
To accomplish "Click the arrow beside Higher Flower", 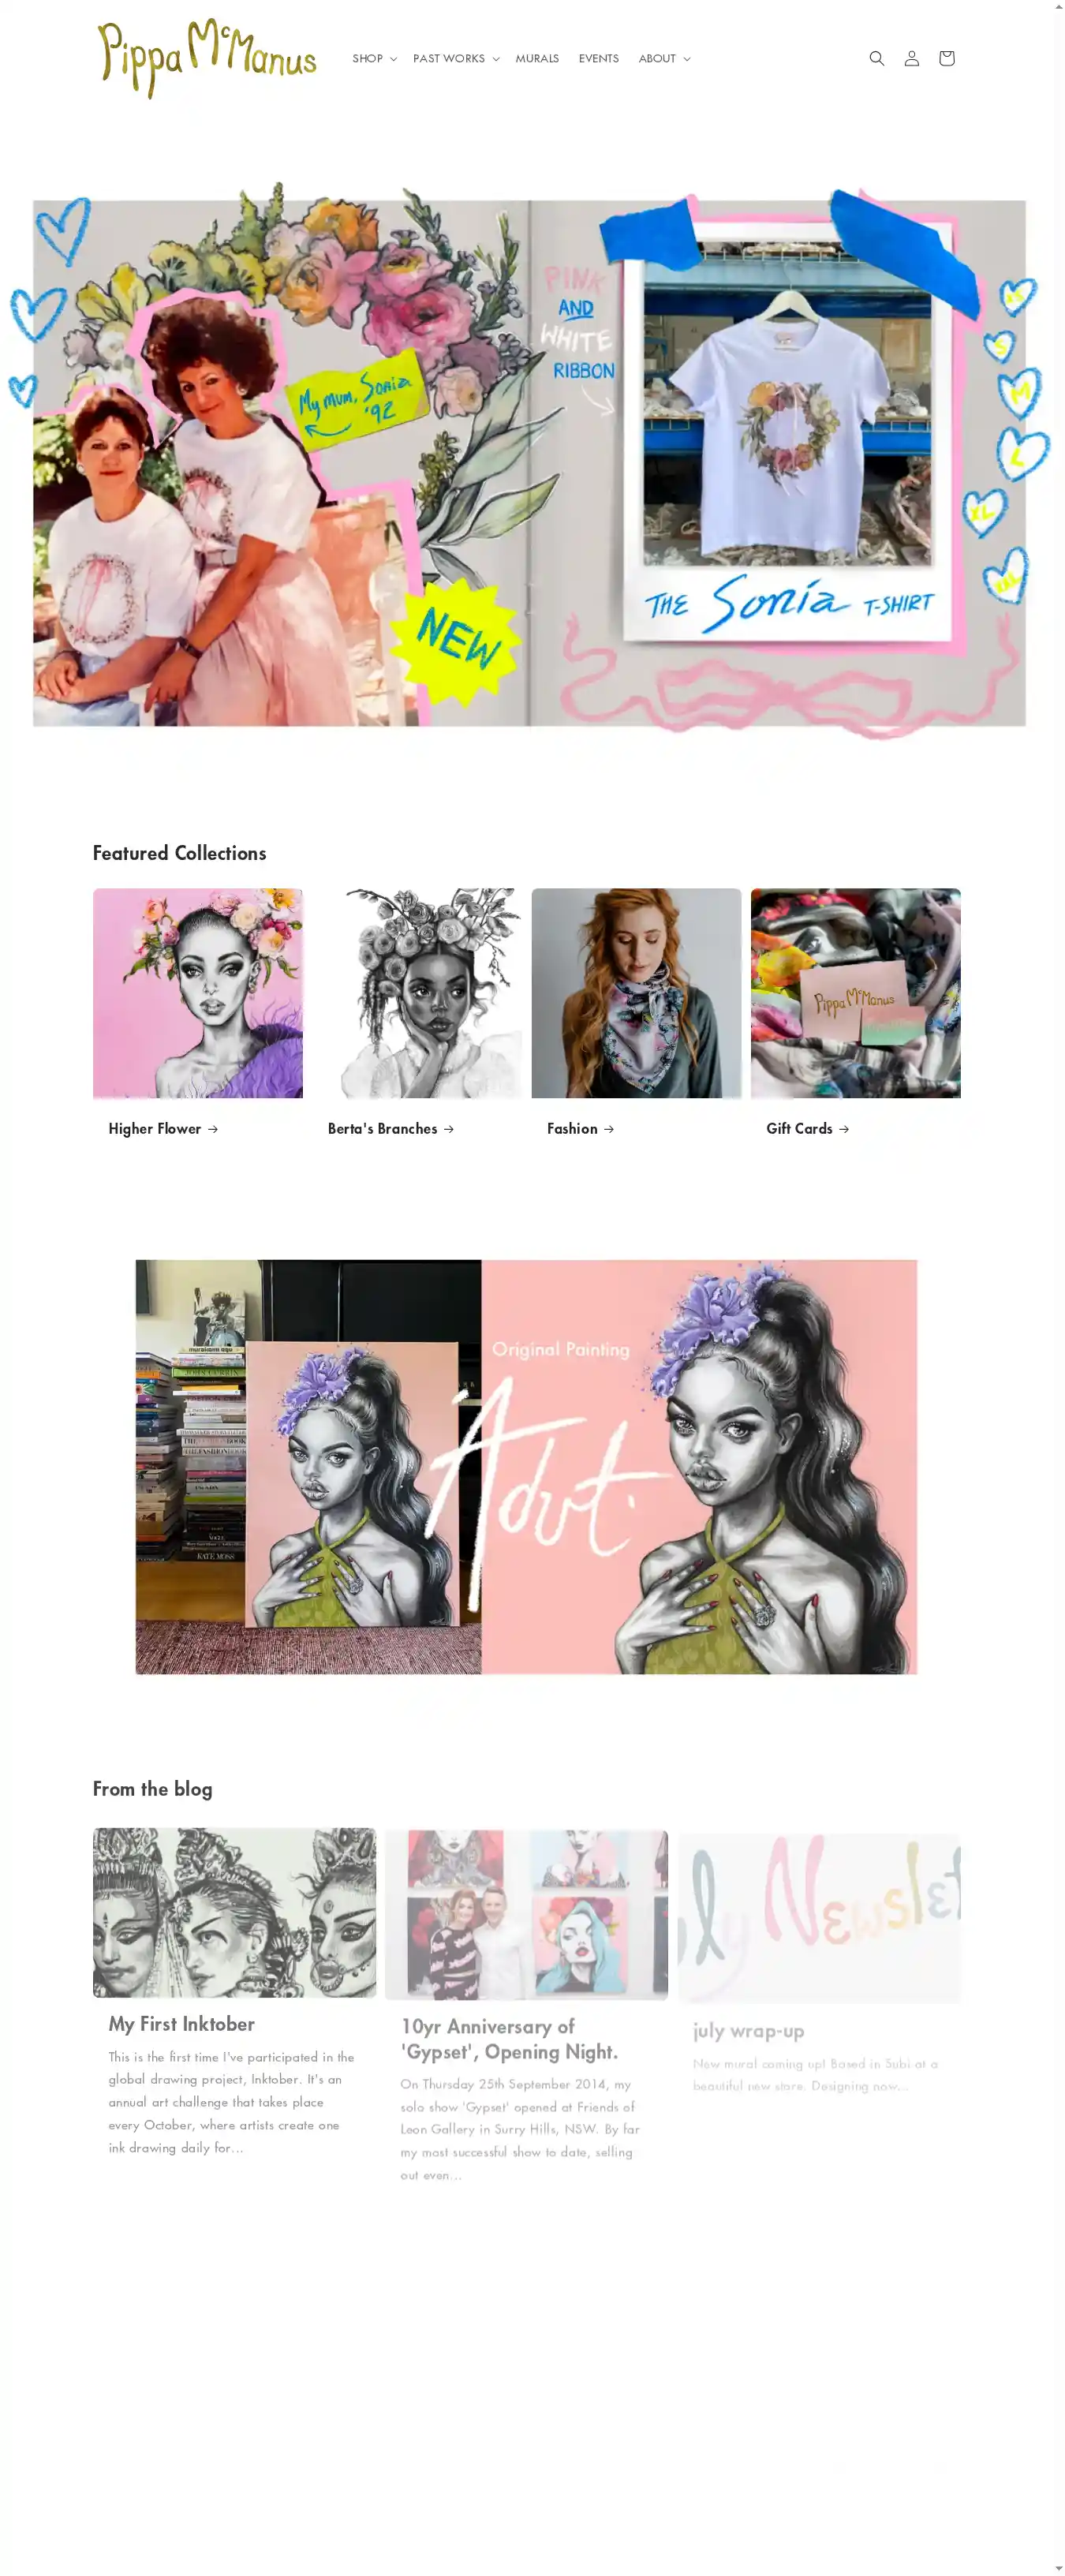I will [x=213, y=1129].
